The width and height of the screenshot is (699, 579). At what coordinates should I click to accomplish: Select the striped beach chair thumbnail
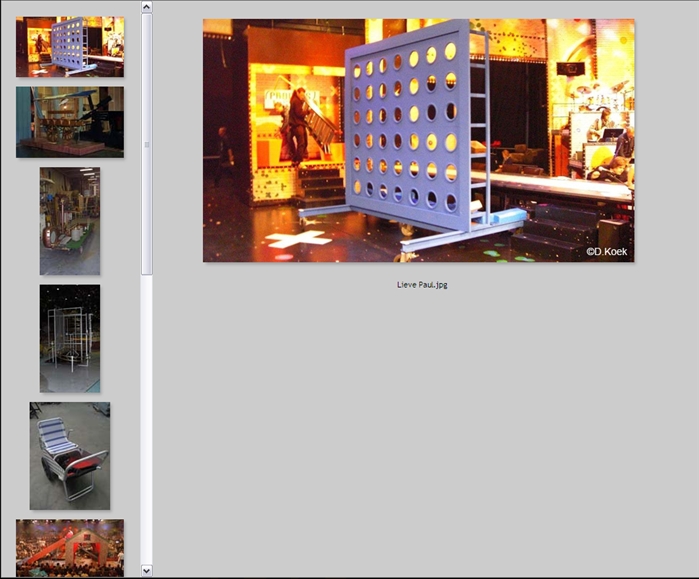(x=70, y=456)
